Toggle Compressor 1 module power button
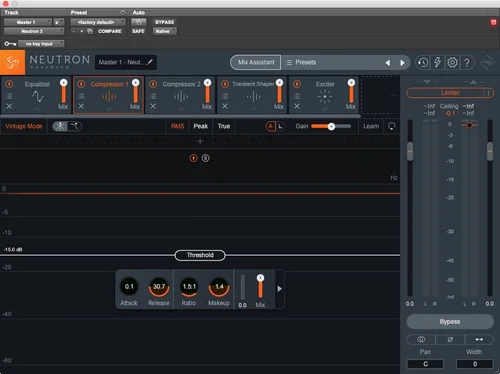Screen dimensions: 500x374 click(x=81, y=84)
